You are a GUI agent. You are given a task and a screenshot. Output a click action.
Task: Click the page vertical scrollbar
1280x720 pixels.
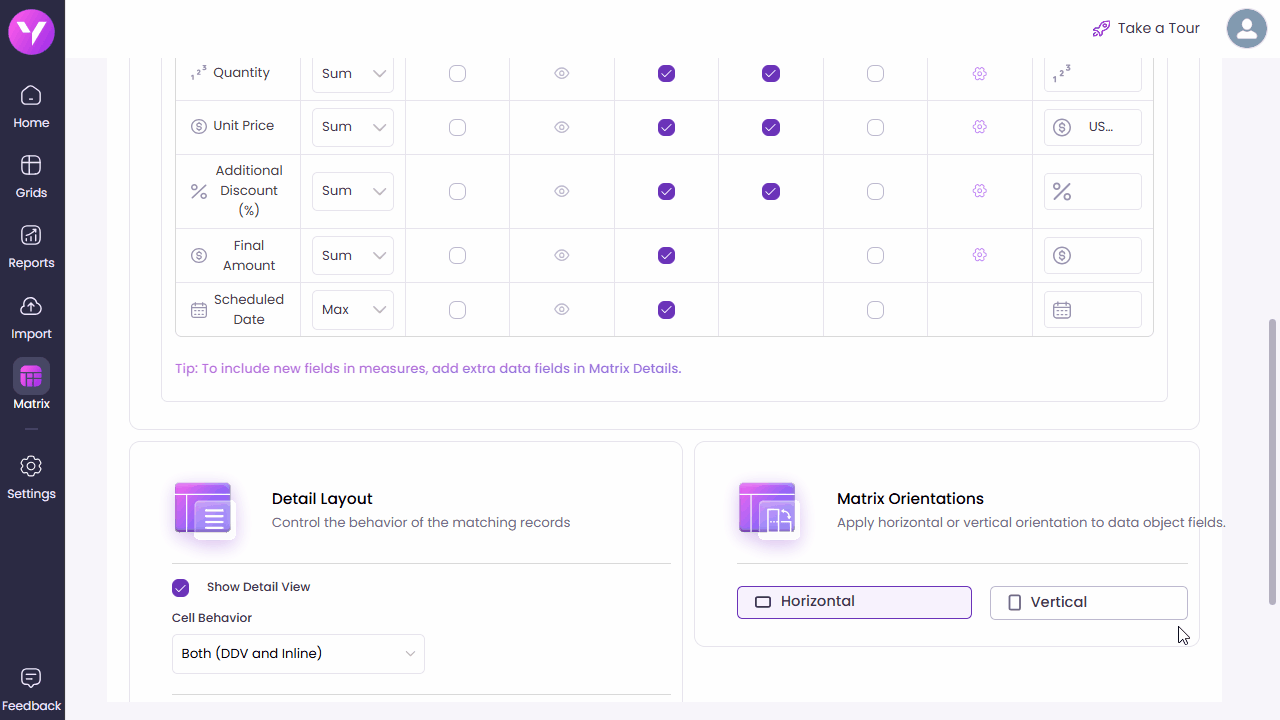(1272, 460)
